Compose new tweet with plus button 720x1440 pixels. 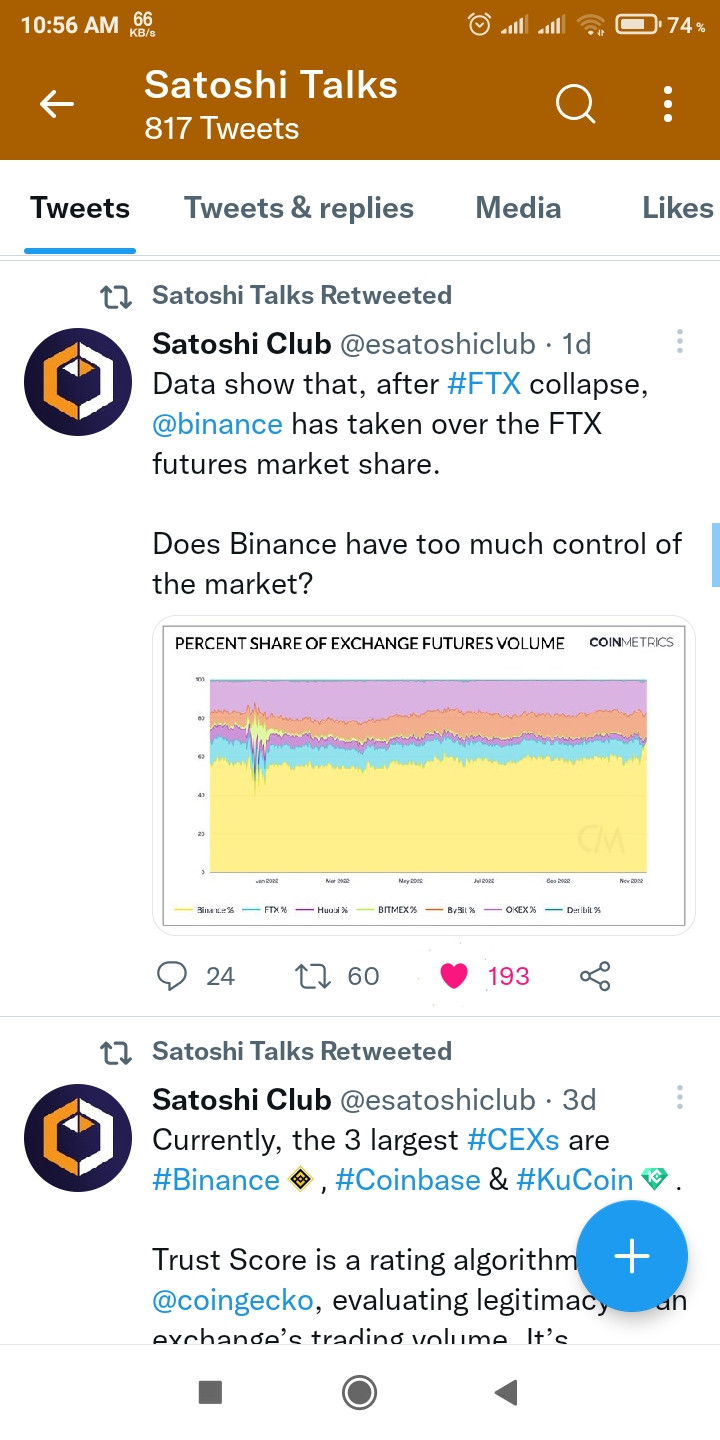click(631, 1255)
